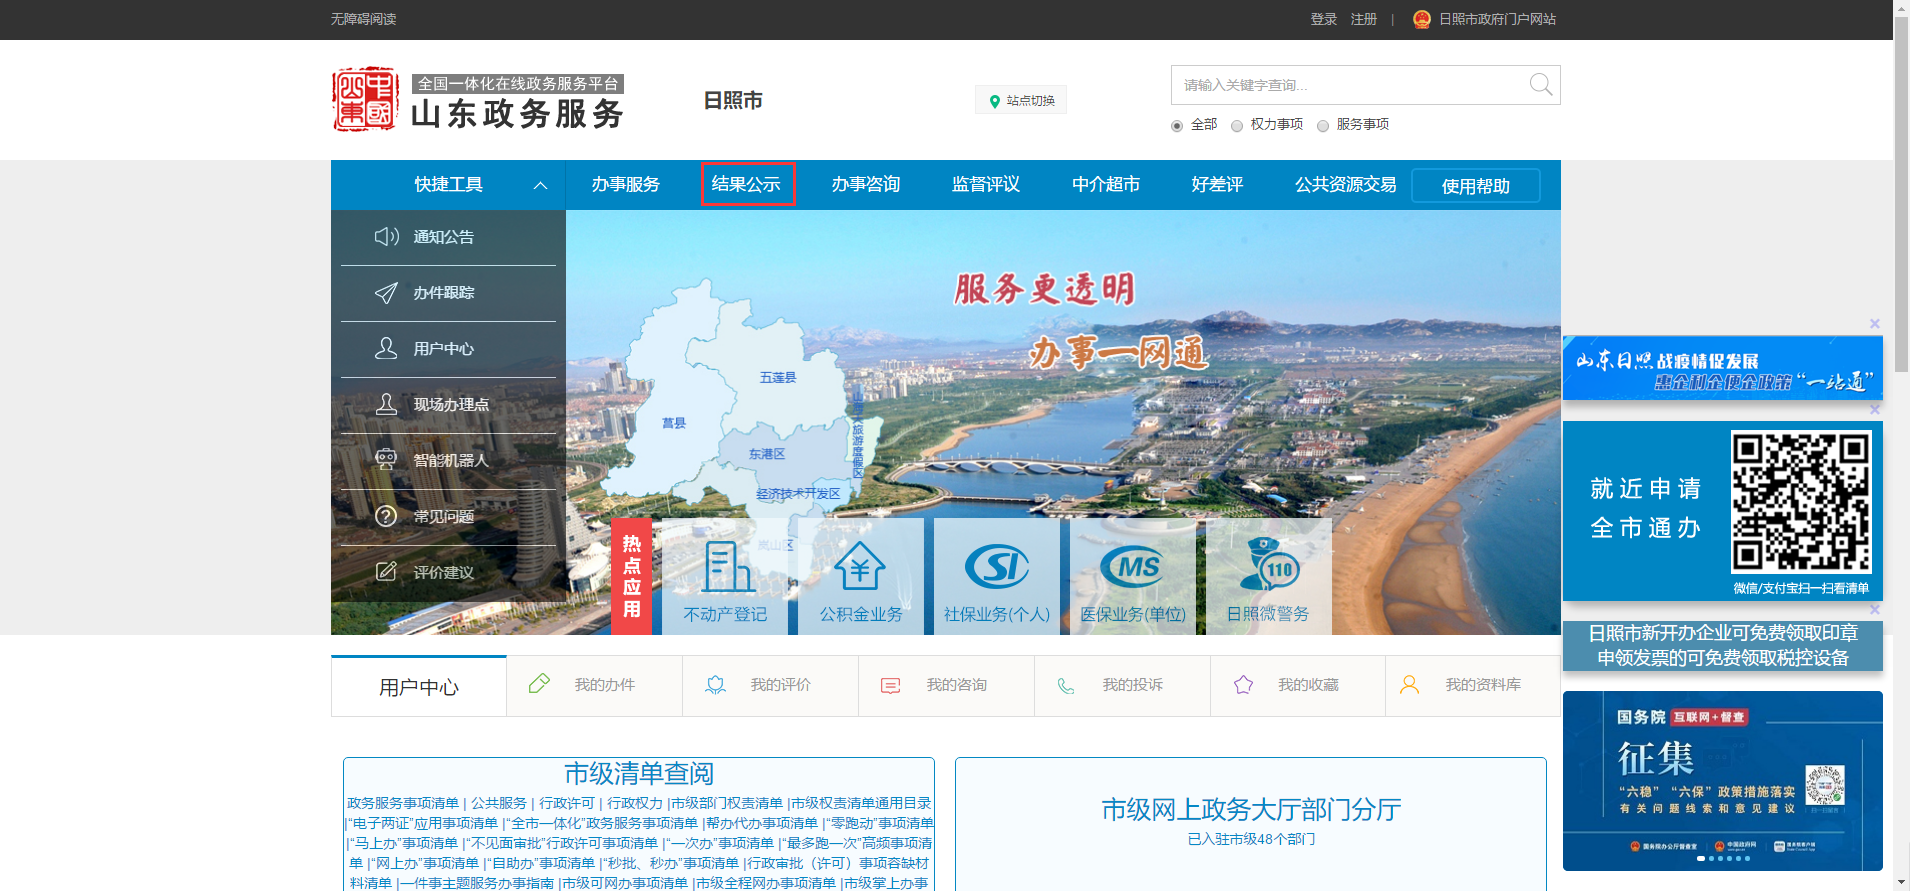The height and width of the screenshot is (891, 1910).
Task: Open the 登录 login link
Action: tap(1323, 19)
